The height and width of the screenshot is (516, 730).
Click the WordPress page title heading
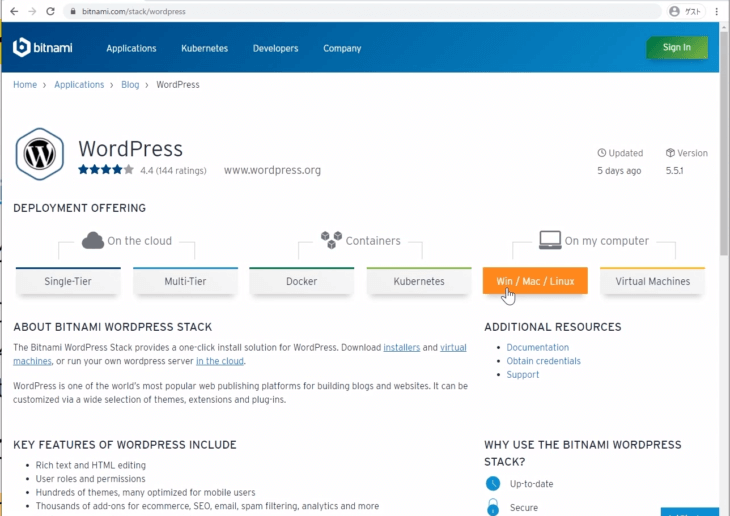point(130,149)
